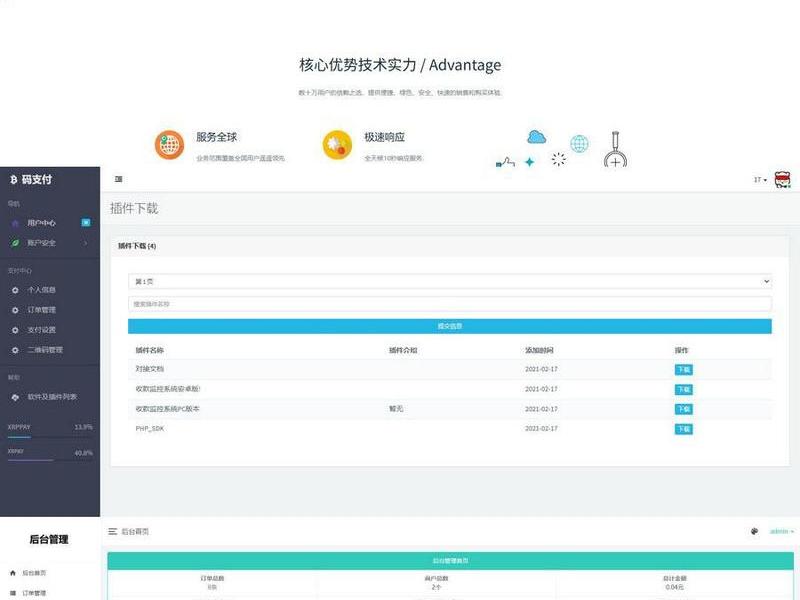Click gear icon next to 二维码管理
The height and width of the screenshot is (600, 800).
[15, 351]
